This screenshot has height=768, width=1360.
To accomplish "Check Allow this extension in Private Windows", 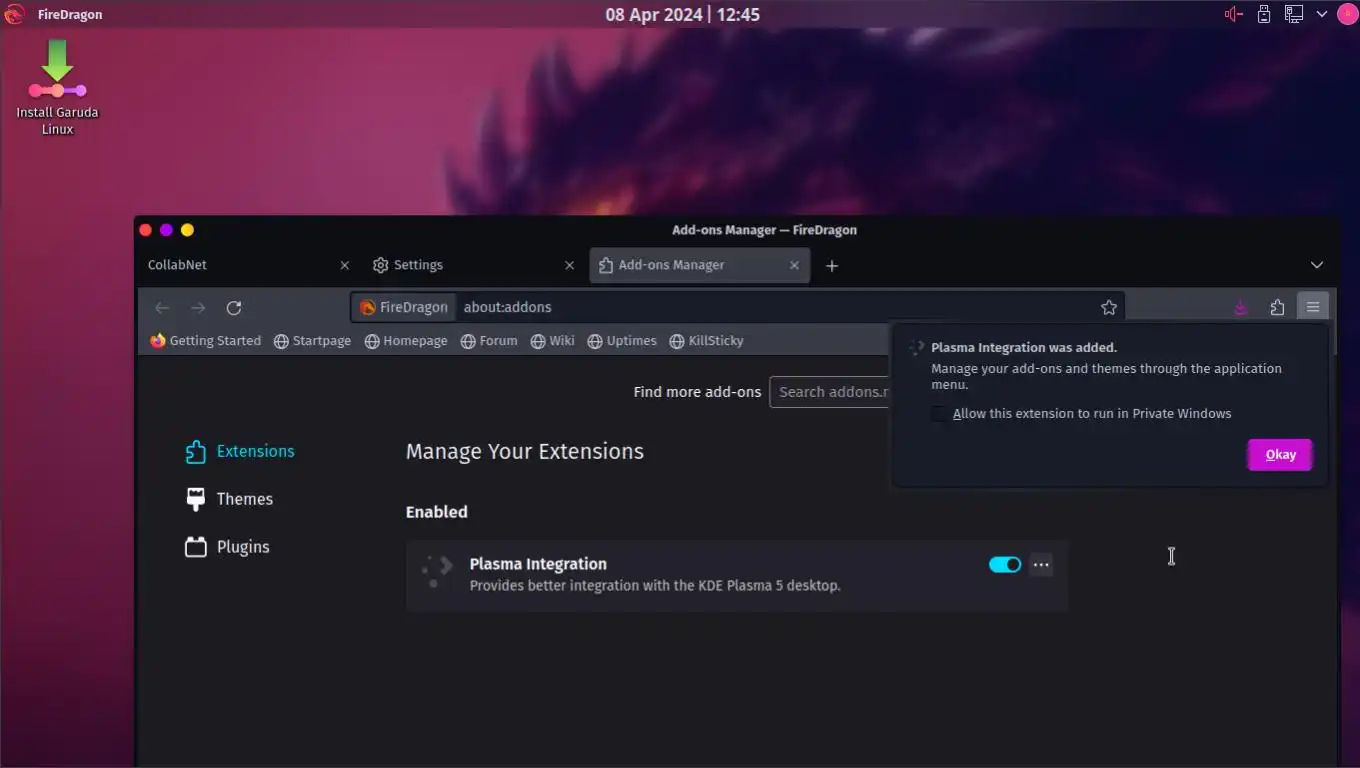I will [x=939, y=414].
